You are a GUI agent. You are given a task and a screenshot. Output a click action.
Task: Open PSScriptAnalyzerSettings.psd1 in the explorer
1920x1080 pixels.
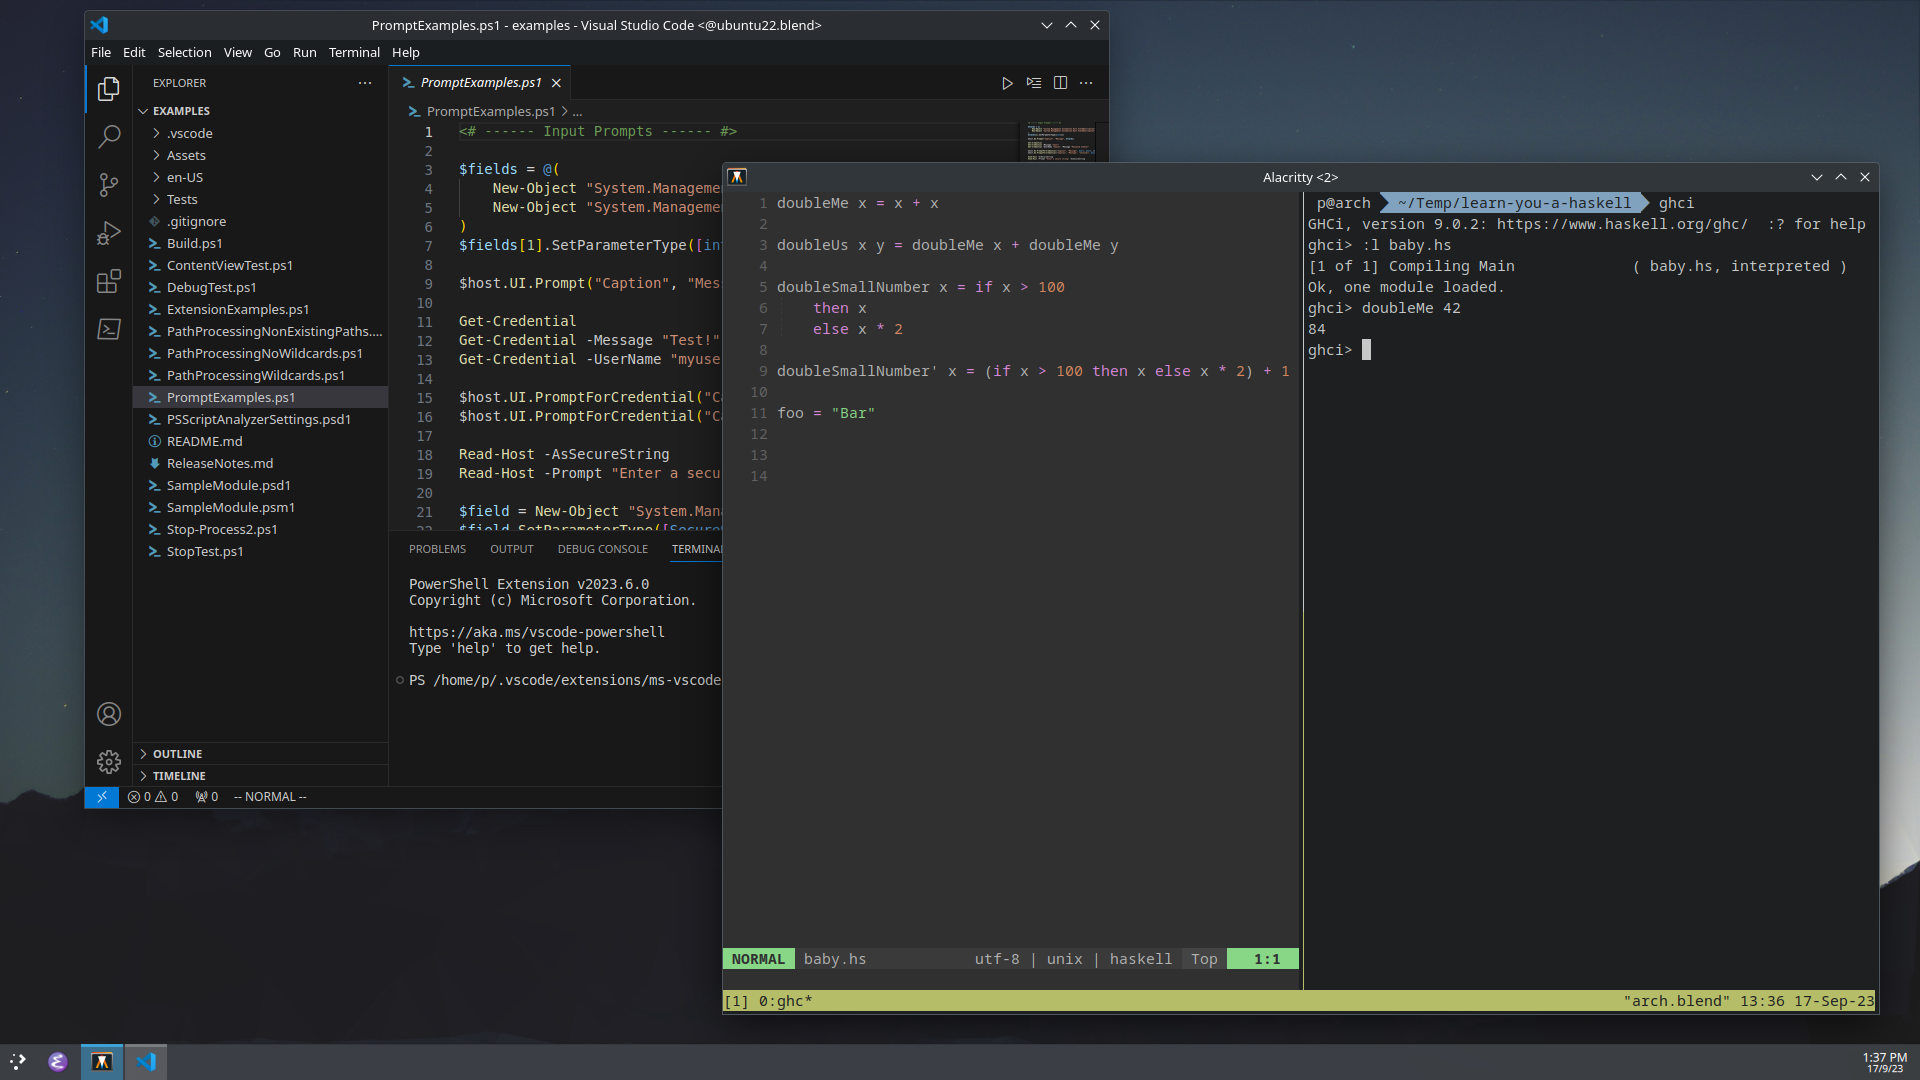(260, 419)
